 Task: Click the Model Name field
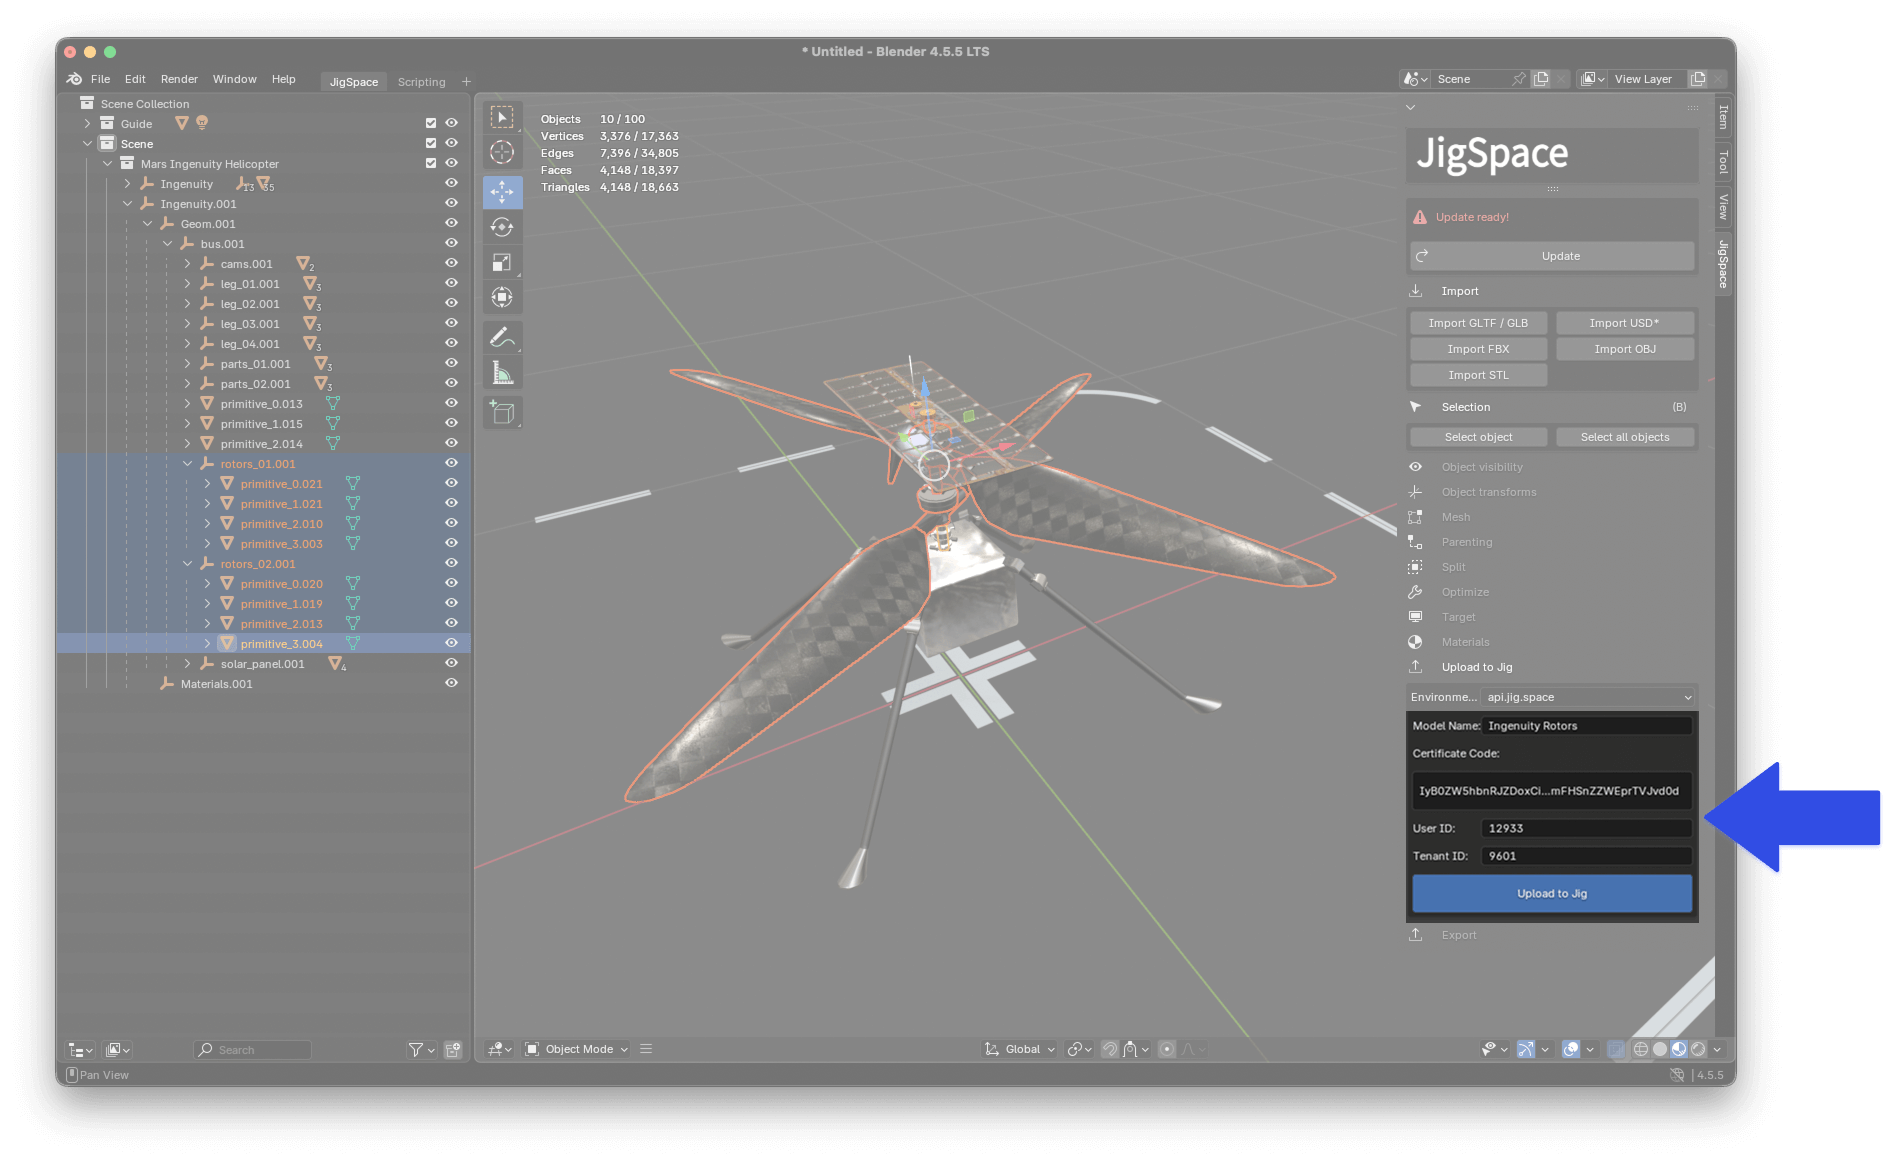(1587, 726)
